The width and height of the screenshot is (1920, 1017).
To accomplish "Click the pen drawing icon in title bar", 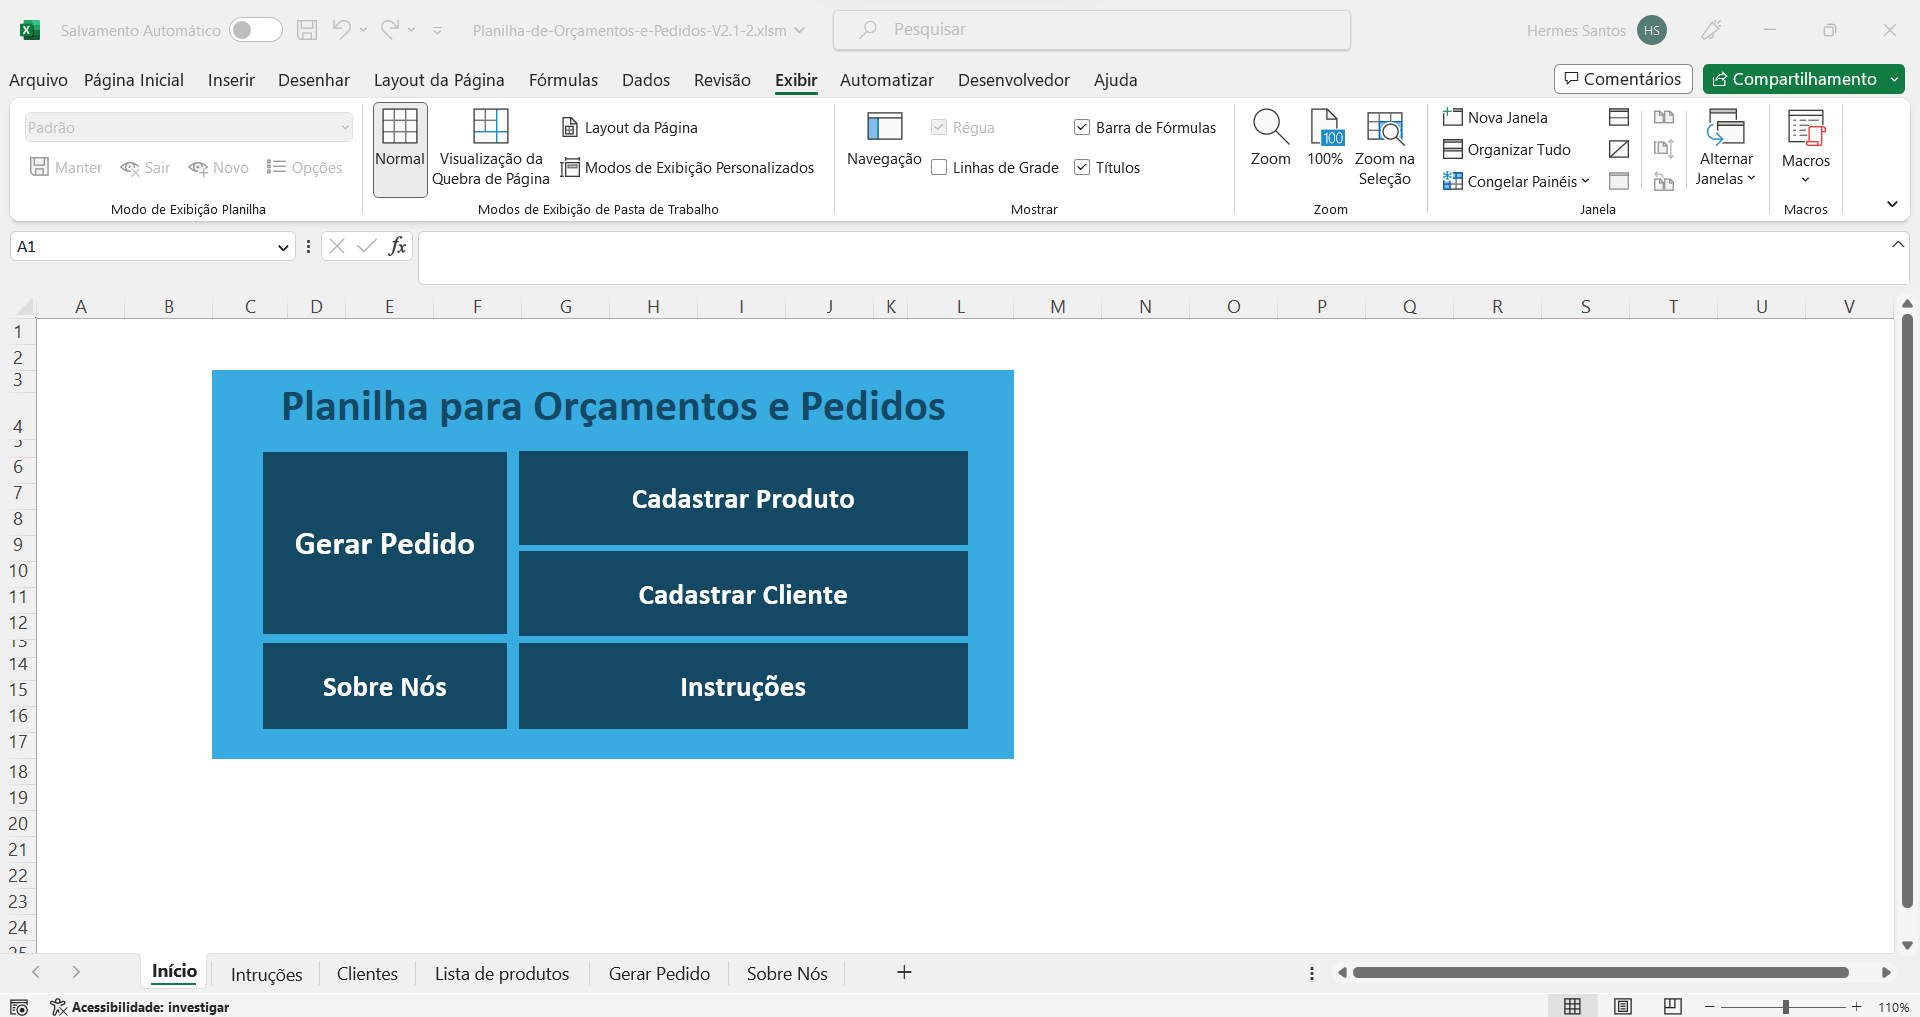I will pyautogui.click(x=1711, y=30).
